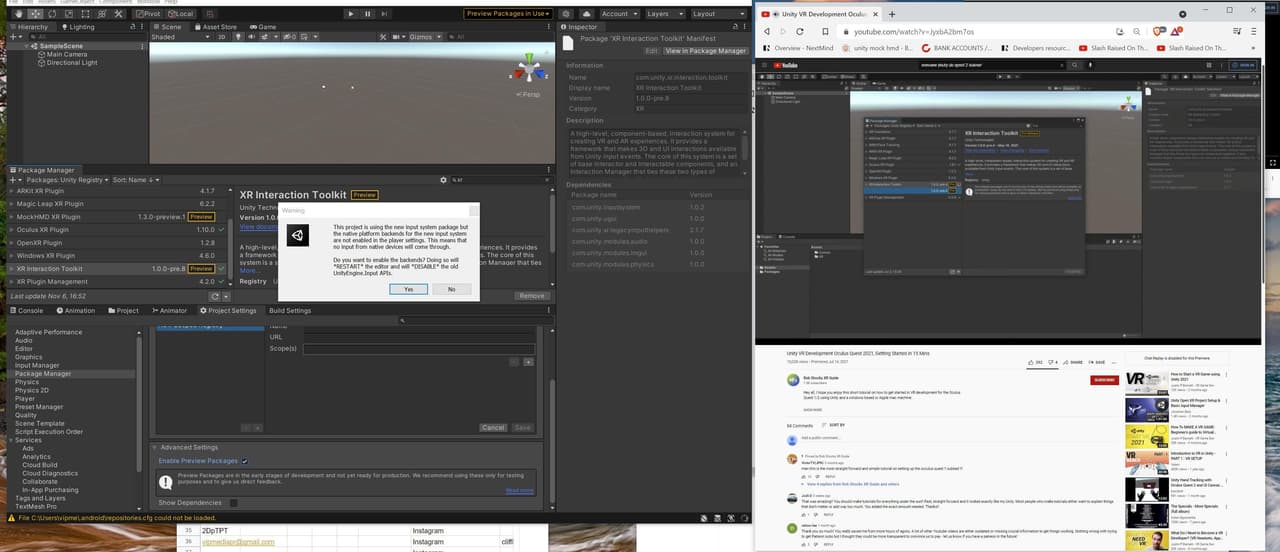Select OpenXR Plugin package

point(120,242)
